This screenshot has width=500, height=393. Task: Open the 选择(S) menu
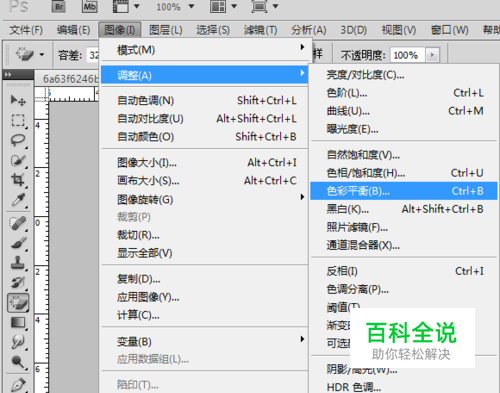pos(213,30)
